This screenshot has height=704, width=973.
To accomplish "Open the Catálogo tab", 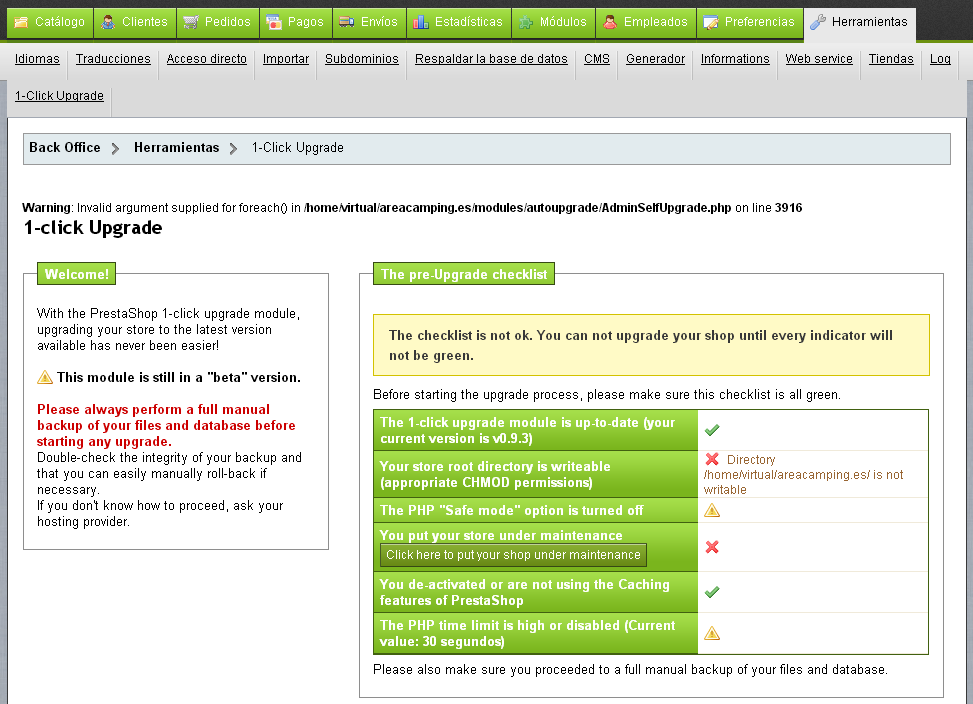I will pyautogui.click(x=50, y=22).
